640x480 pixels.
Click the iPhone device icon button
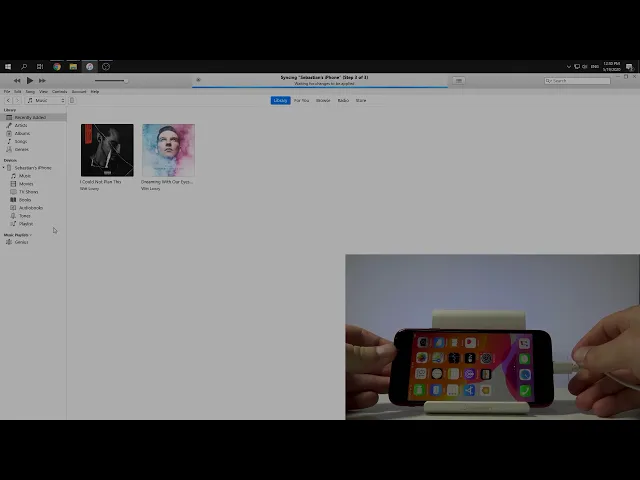71,100
